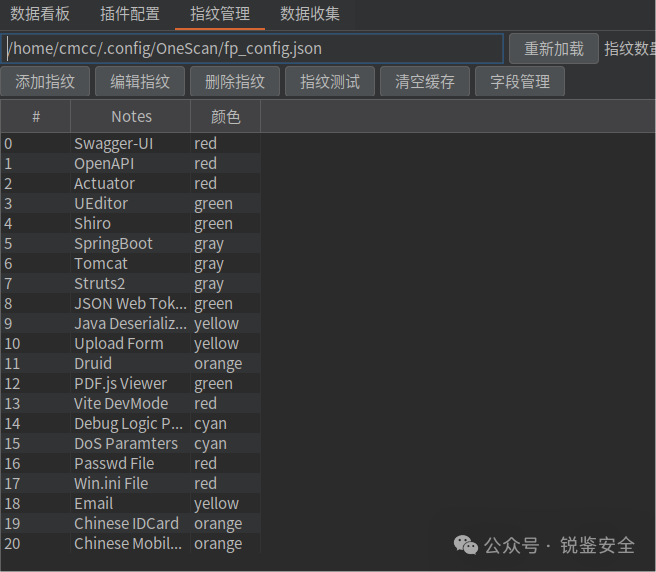Select the UEditor row

click(131, 204)
